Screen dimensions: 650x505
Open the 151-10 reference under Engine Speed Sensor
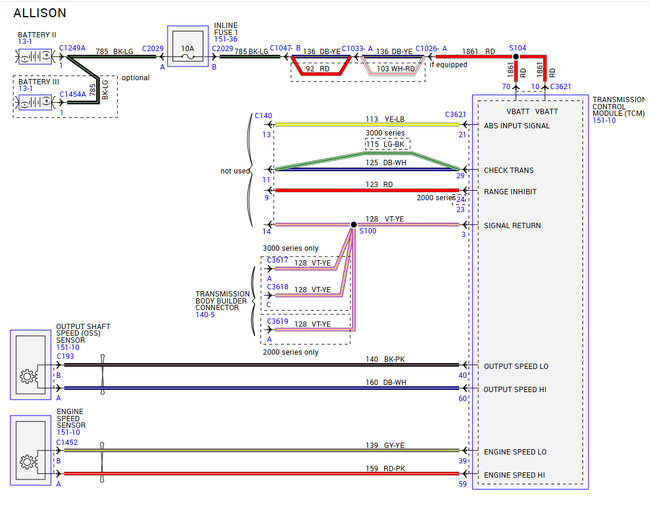coord(68,432)
